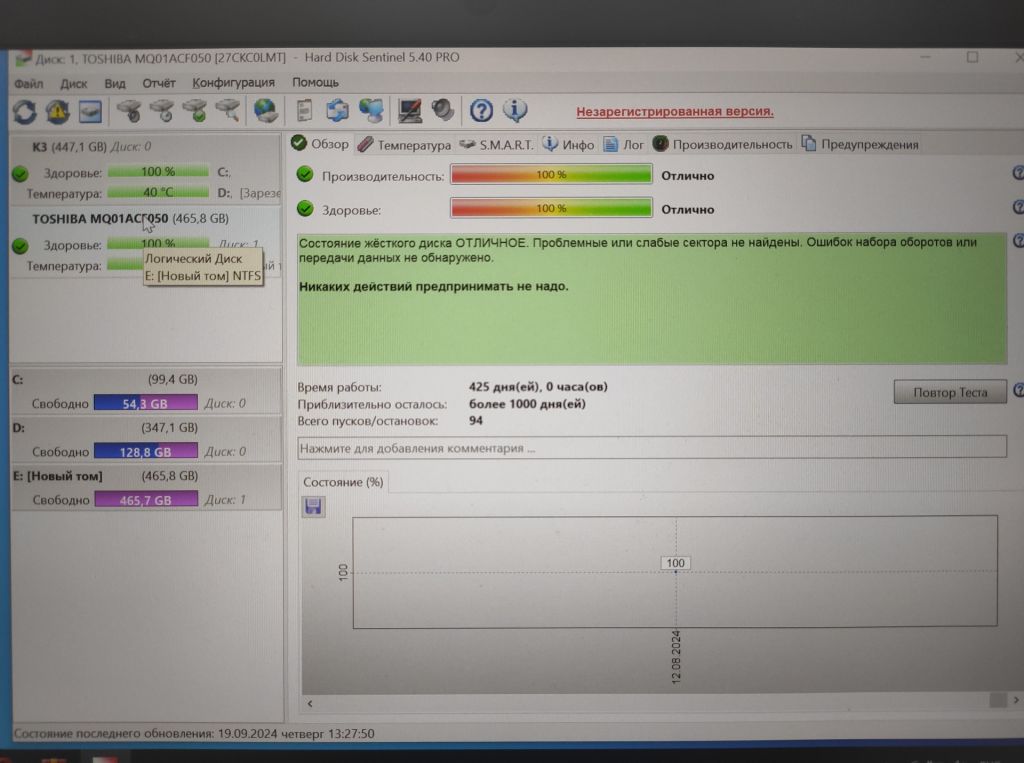Open the Конфигурация menu
The width and height of the screenshot is (1024, 763).
233,83
